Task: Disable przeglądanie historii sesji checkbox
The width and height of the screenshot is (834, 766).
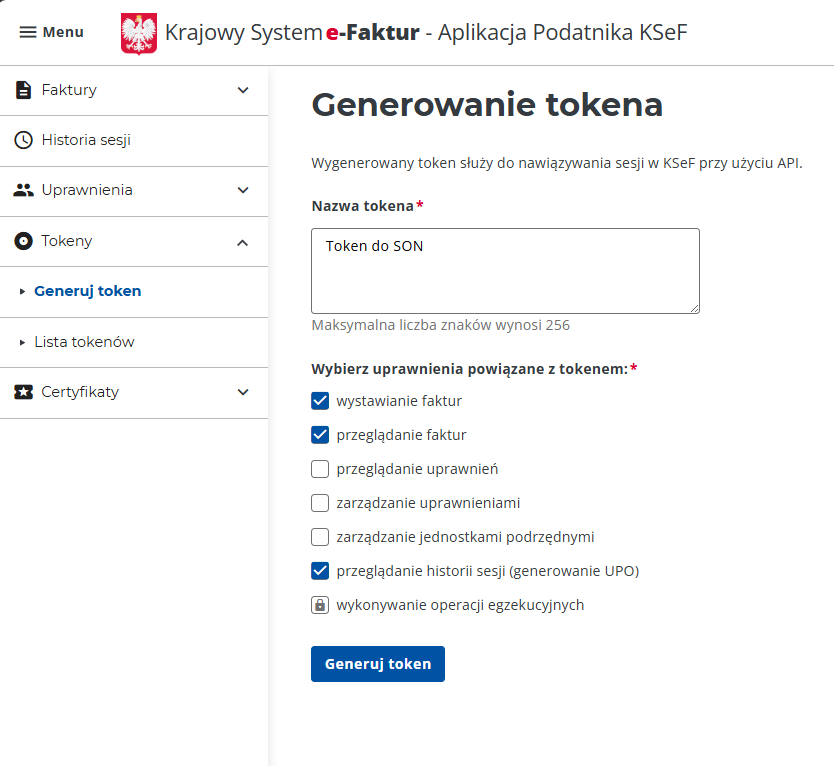Action: point(320,571)
